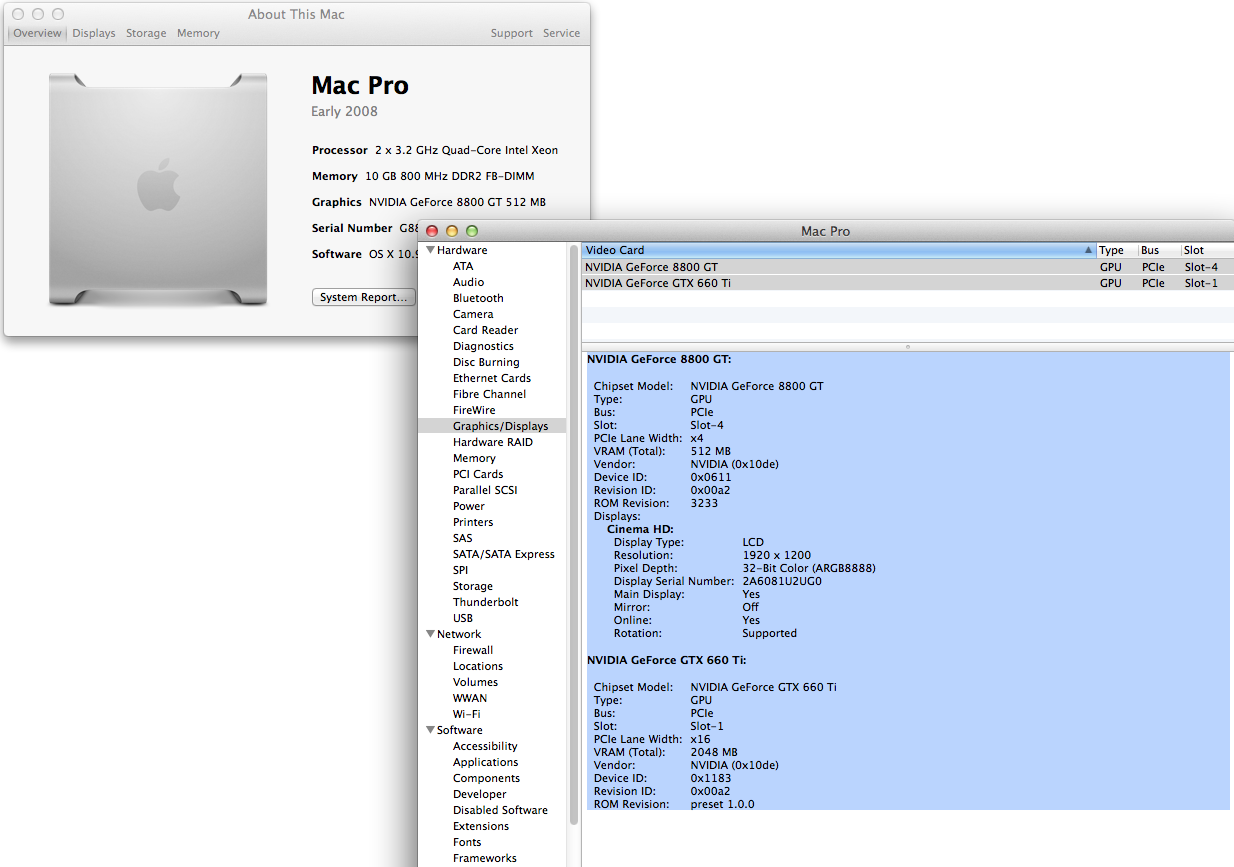Select SPI in the sidebar
Viewport: 1234px width, 867px height.
click(x=460, y=570)
